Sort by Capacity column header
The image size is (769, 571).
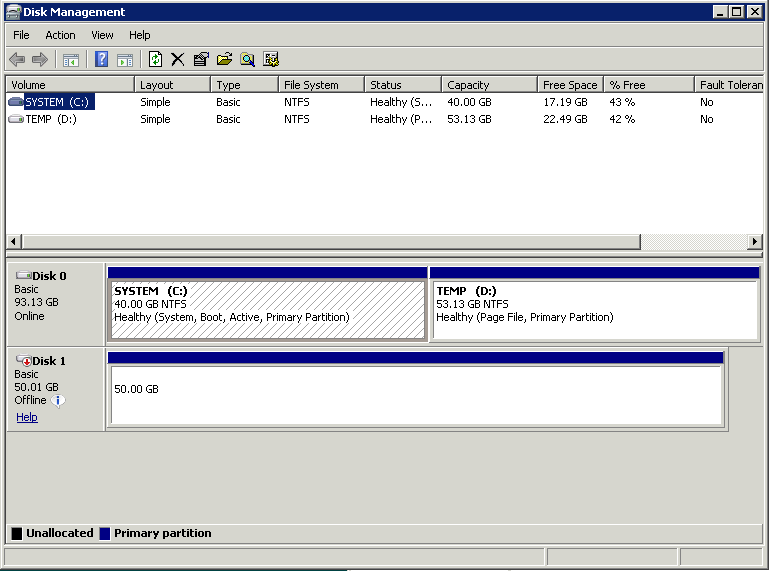pos(489,85)
